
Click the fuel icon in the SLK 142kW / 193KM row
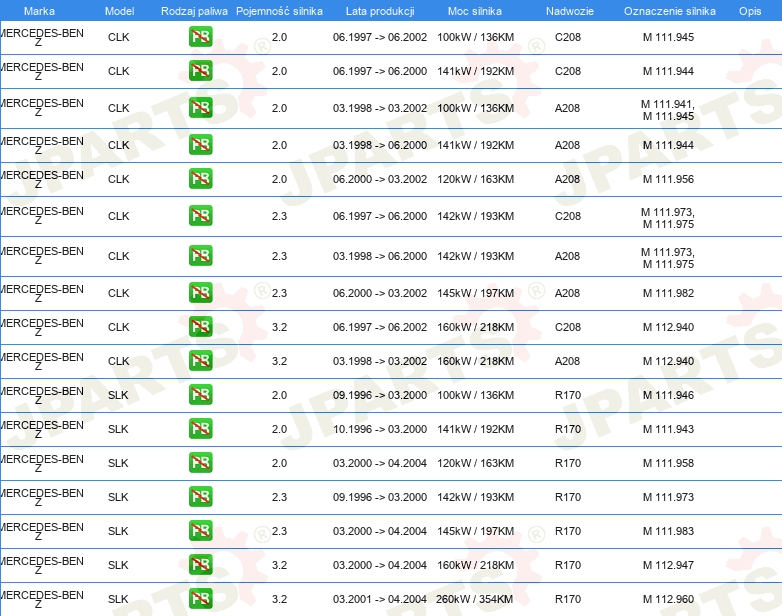coord(200,496)
